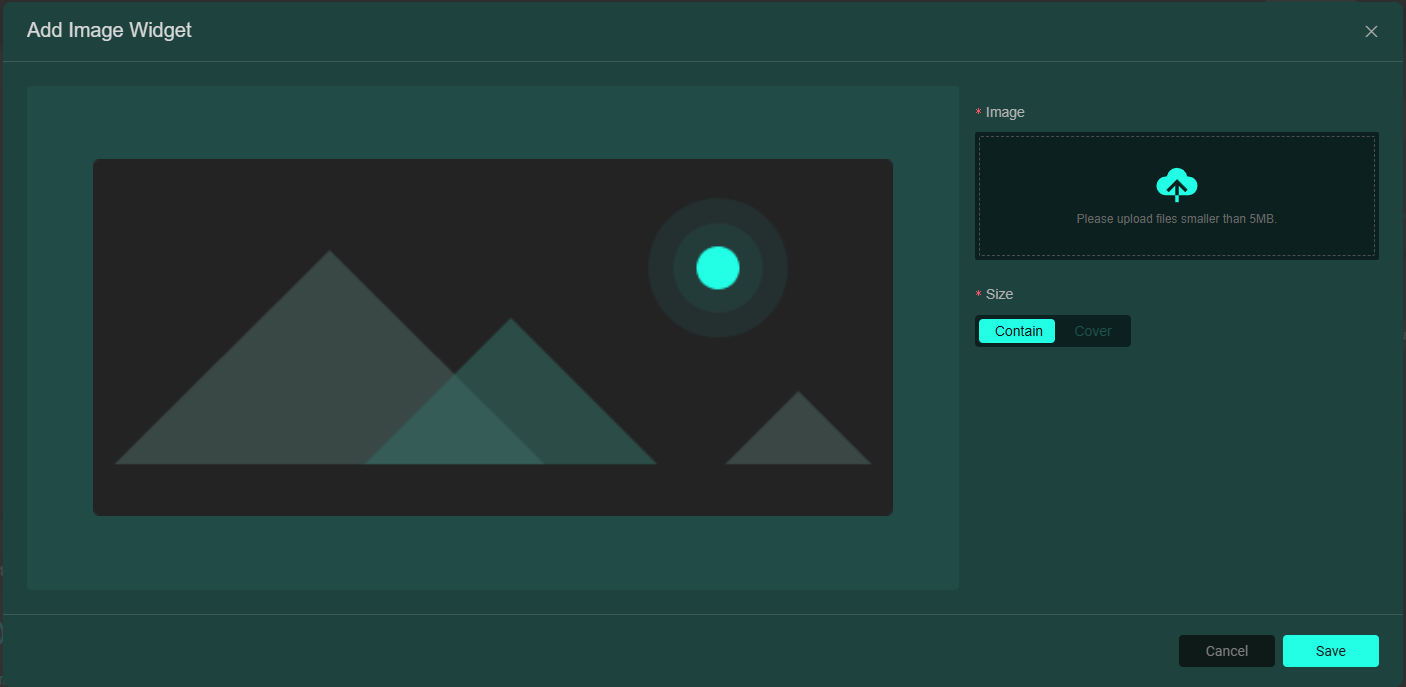
Task: Click the 'Add Image Widget' dialog title
Action: (x=109, y=30)
